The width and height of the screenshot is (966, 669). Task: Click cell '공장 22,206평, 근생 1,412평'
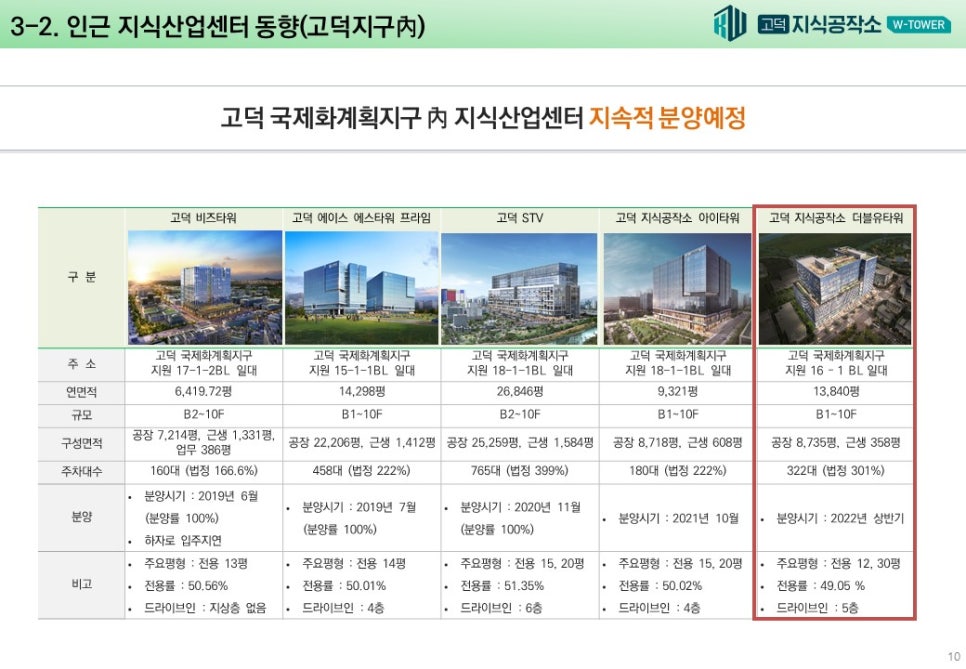362,443
